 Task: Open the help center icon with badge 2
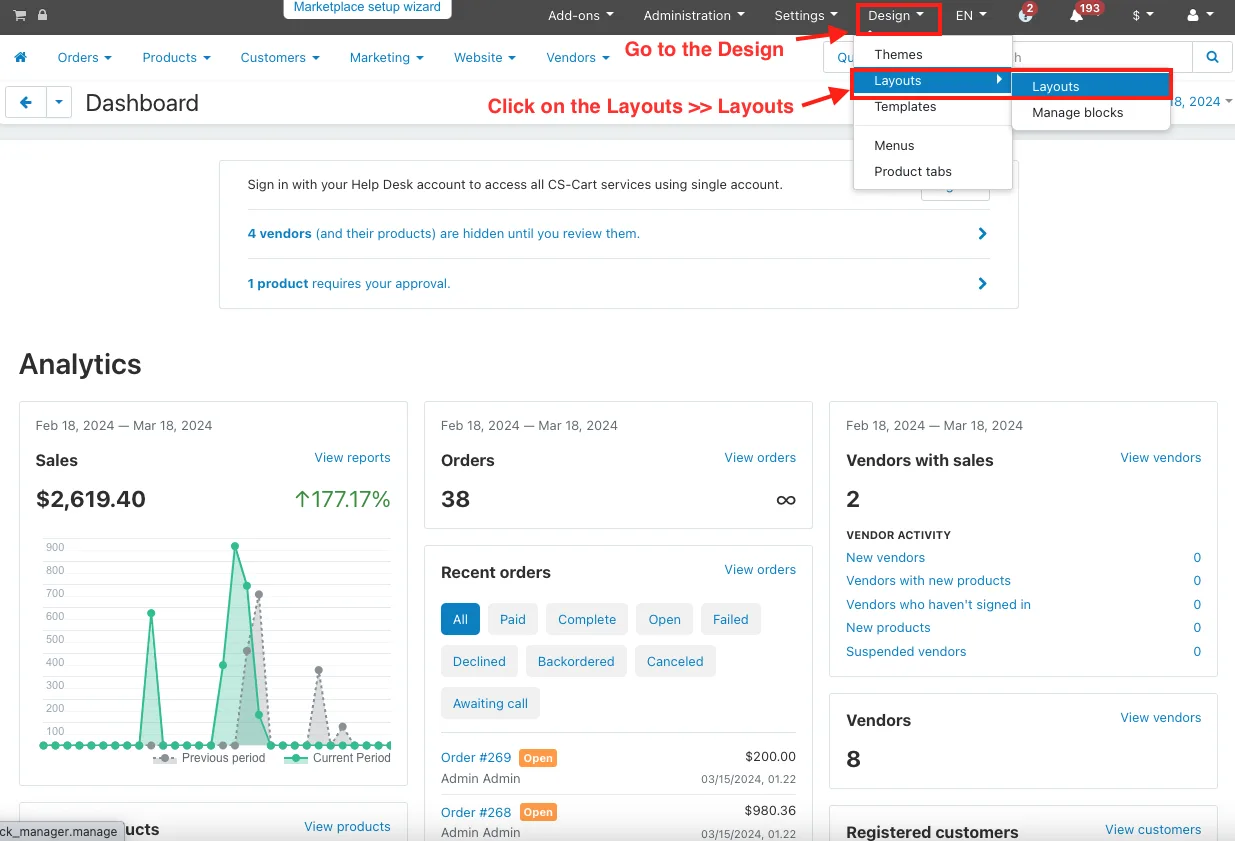[1025, 16]
